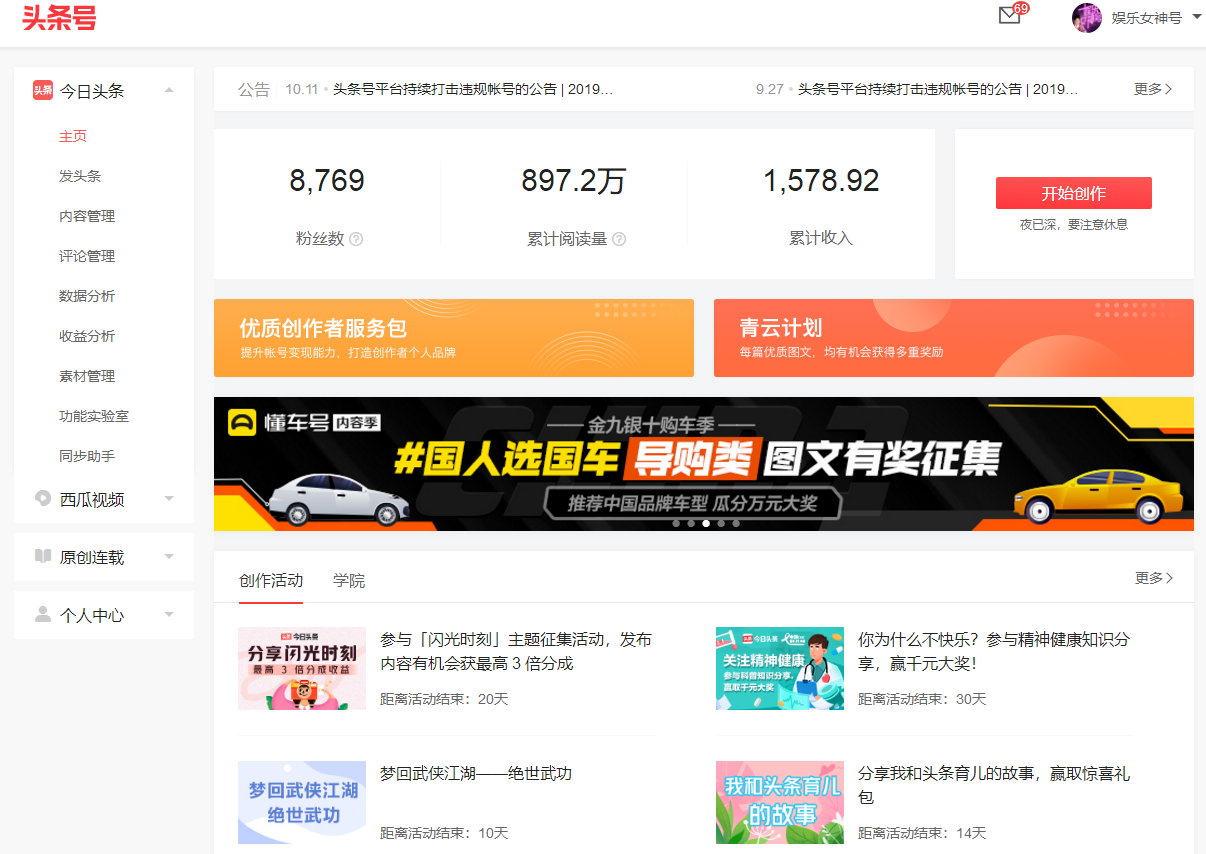Open 更多 next to the announcements
Viewport: 1206px width, 854px height.
pyautogui.click(x=1153, y=88)
